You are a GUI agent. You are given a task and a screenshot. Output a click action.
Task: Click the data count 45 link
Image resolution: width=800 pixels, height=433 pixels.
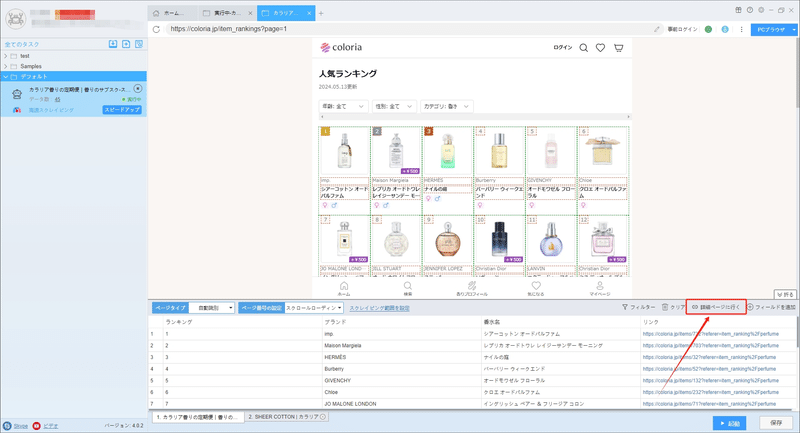pos(58,99)
